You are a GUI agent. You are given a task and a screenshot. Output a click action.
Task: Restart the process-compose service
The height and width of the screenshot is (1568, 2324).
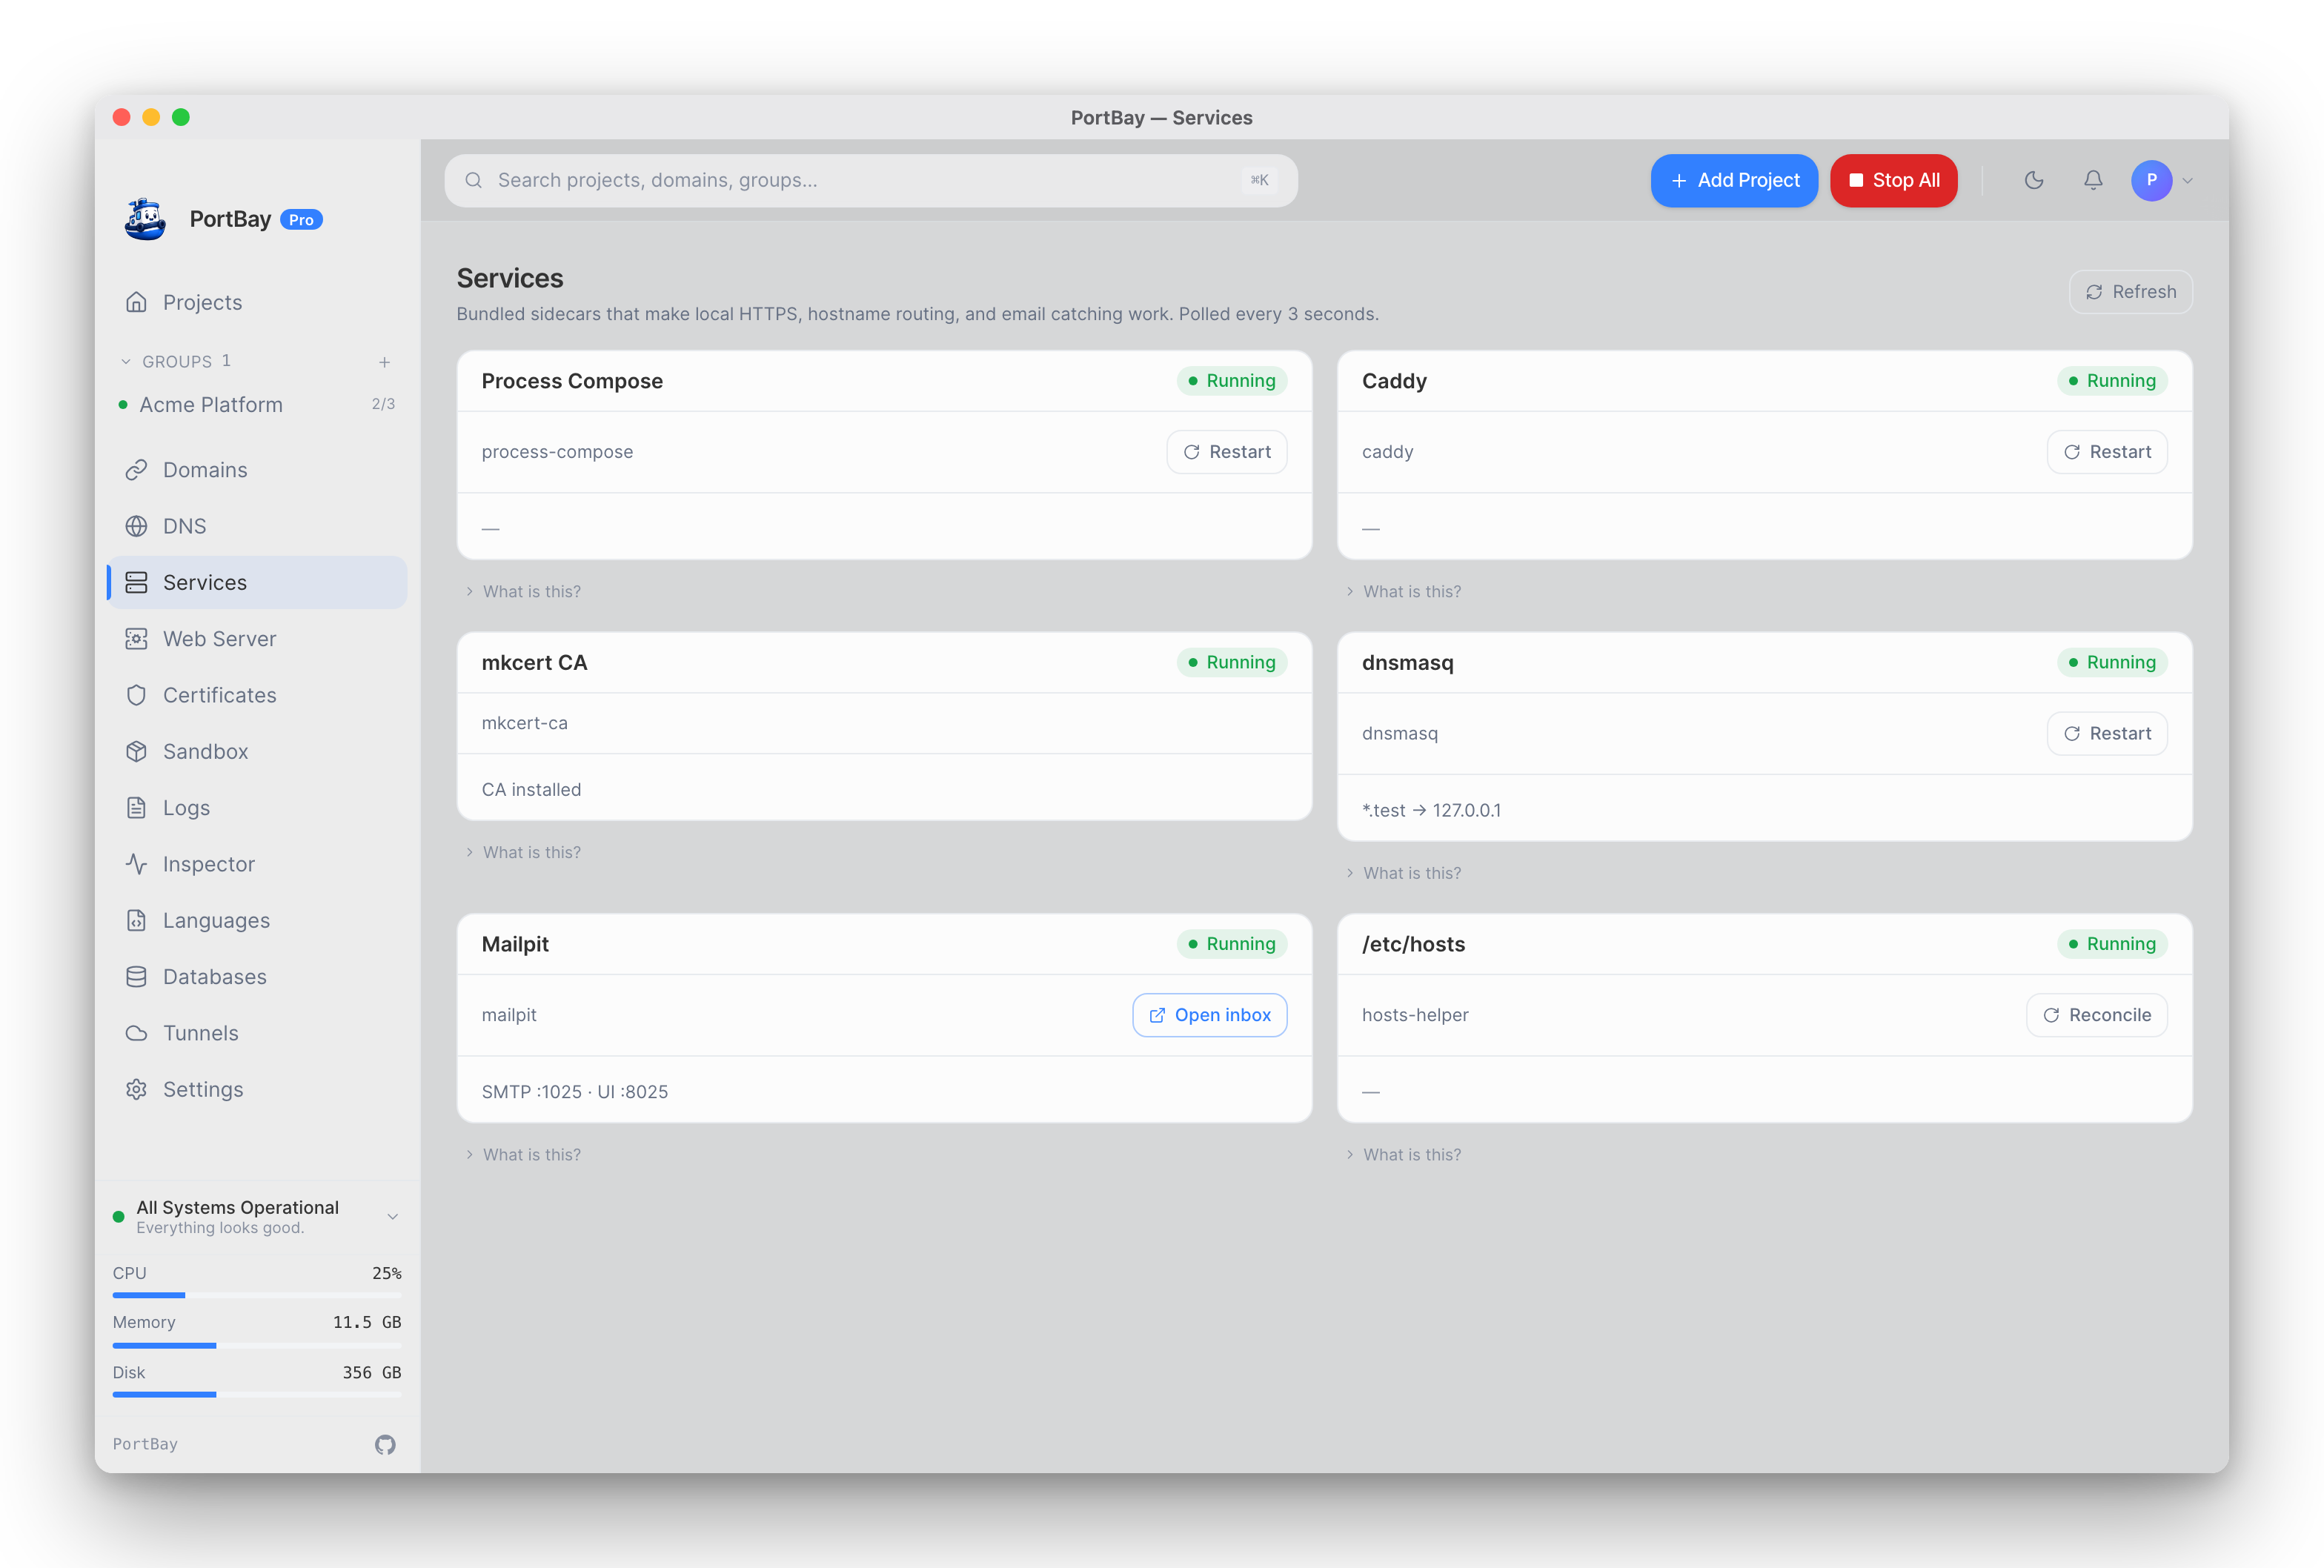(1227, 452)
